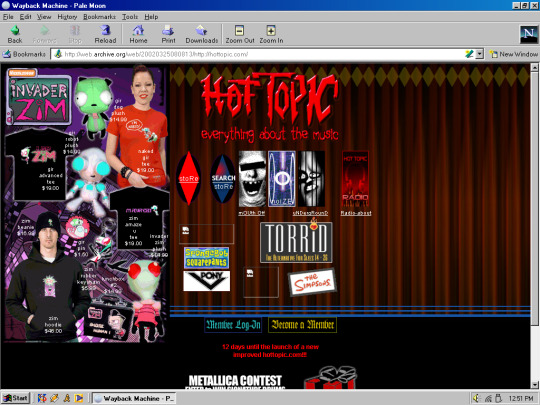This screenshot has width=540, height=405.
Task: Click the pencil edit icon in address bar
Action: pyautogui.click(x=469, y=54)
